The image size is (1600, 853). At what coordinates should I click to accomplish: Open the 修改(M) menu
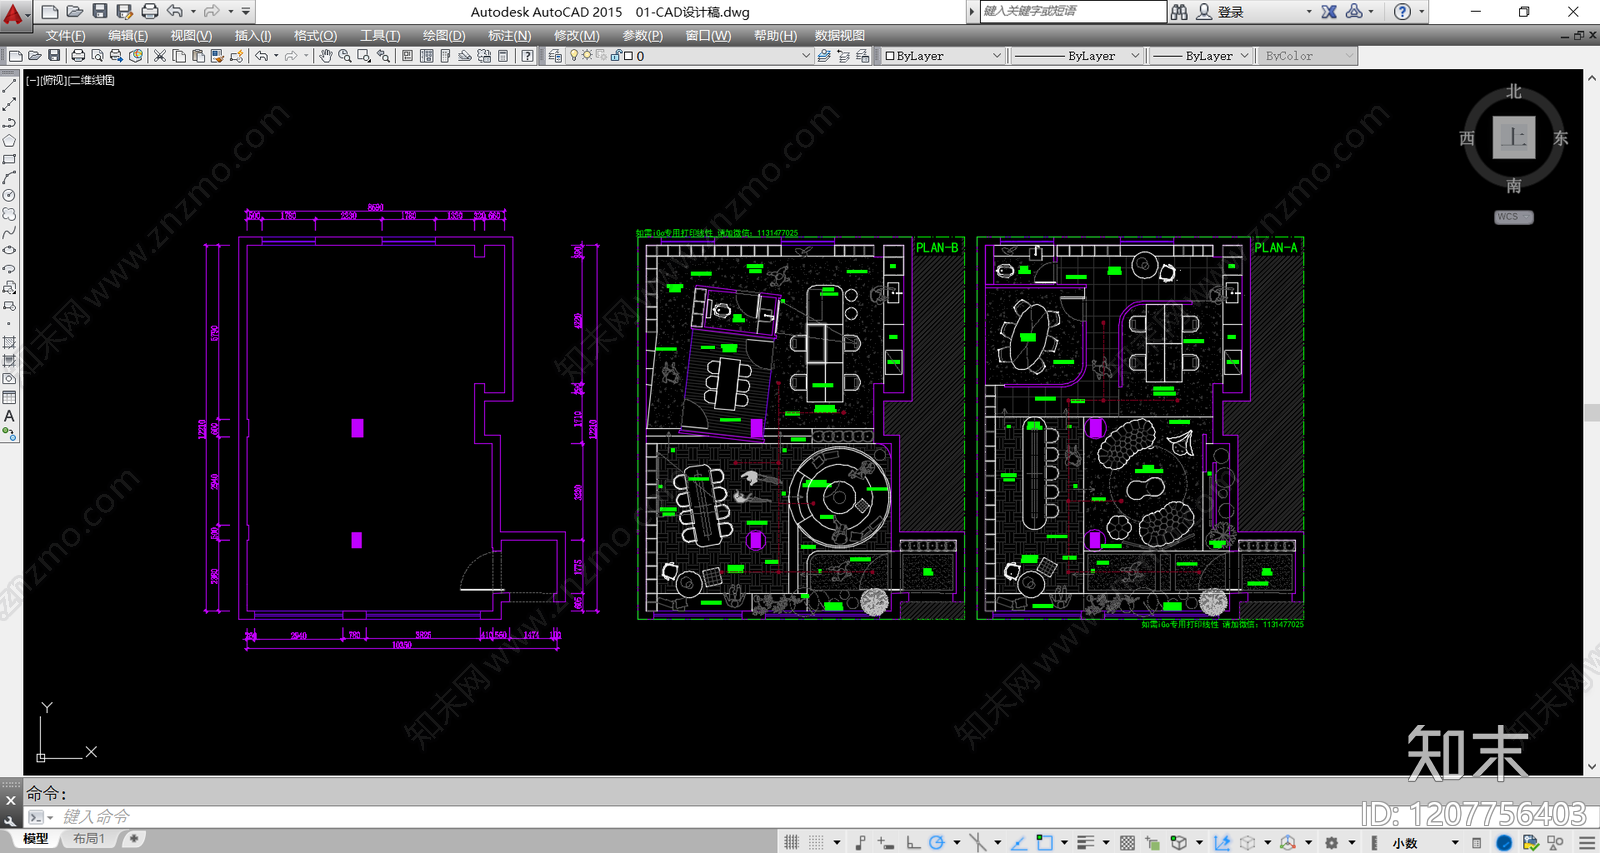(x=577, y=35)
